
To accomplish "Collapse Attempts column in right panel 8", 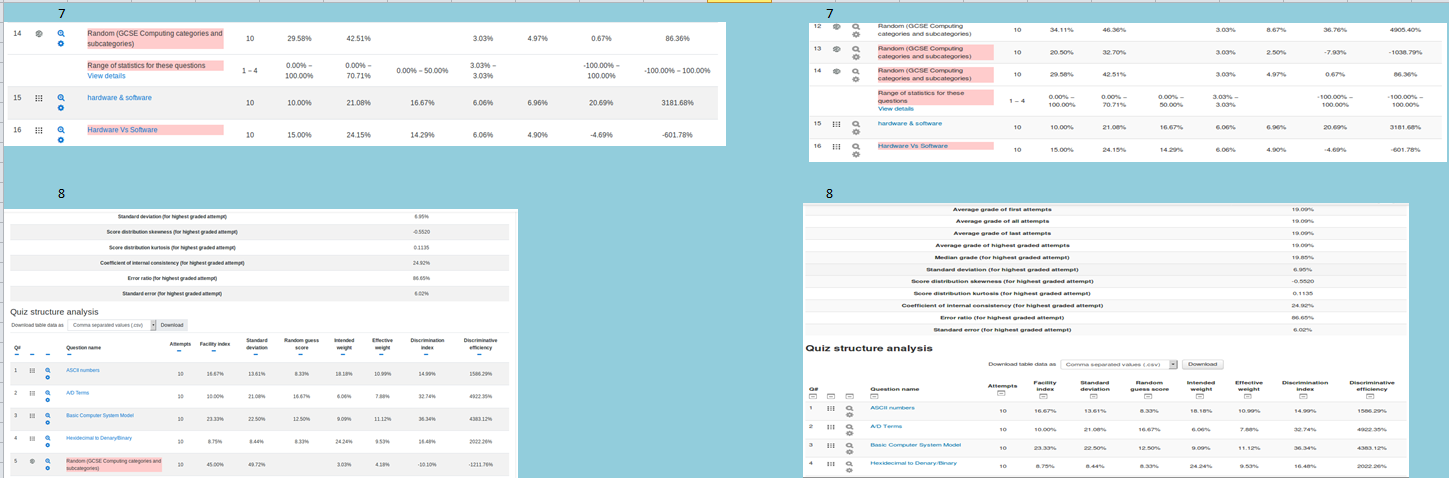I will (x=1001, y=393).
